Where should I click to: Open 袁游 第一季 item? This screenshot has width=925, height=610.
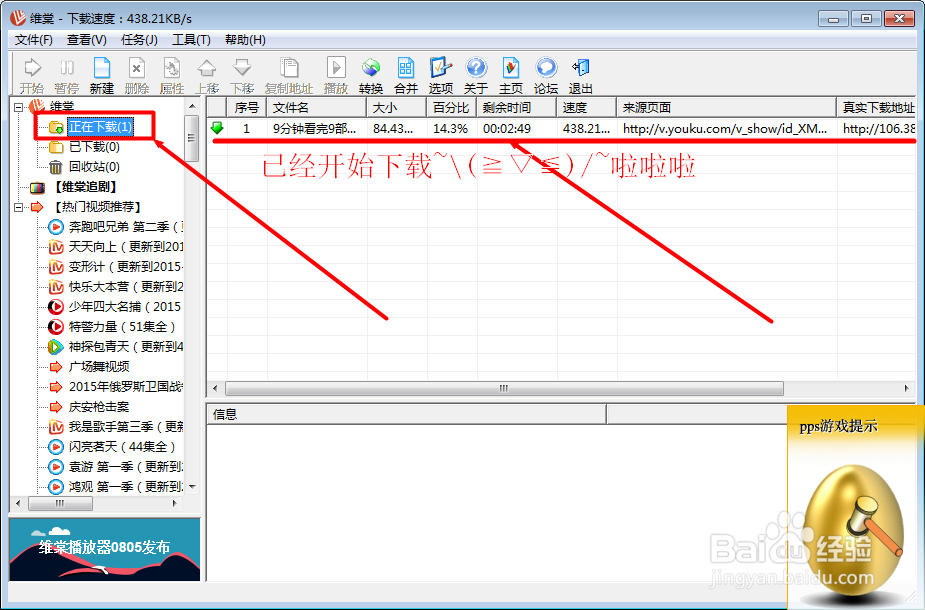coord(126,467)
